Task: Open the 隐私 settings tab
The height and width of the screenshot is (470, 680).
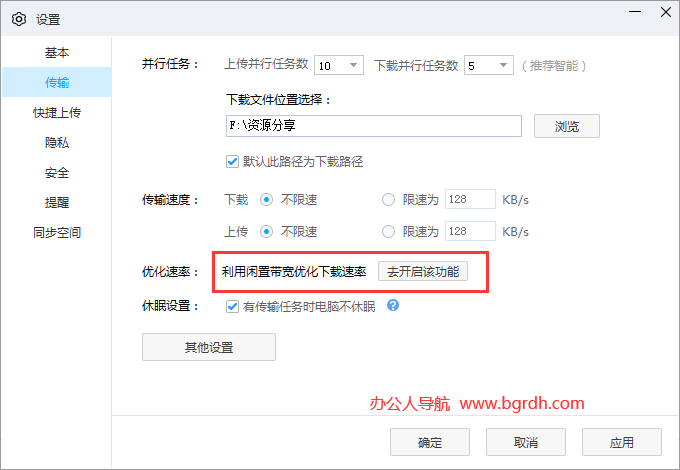Action: (57, 142)
